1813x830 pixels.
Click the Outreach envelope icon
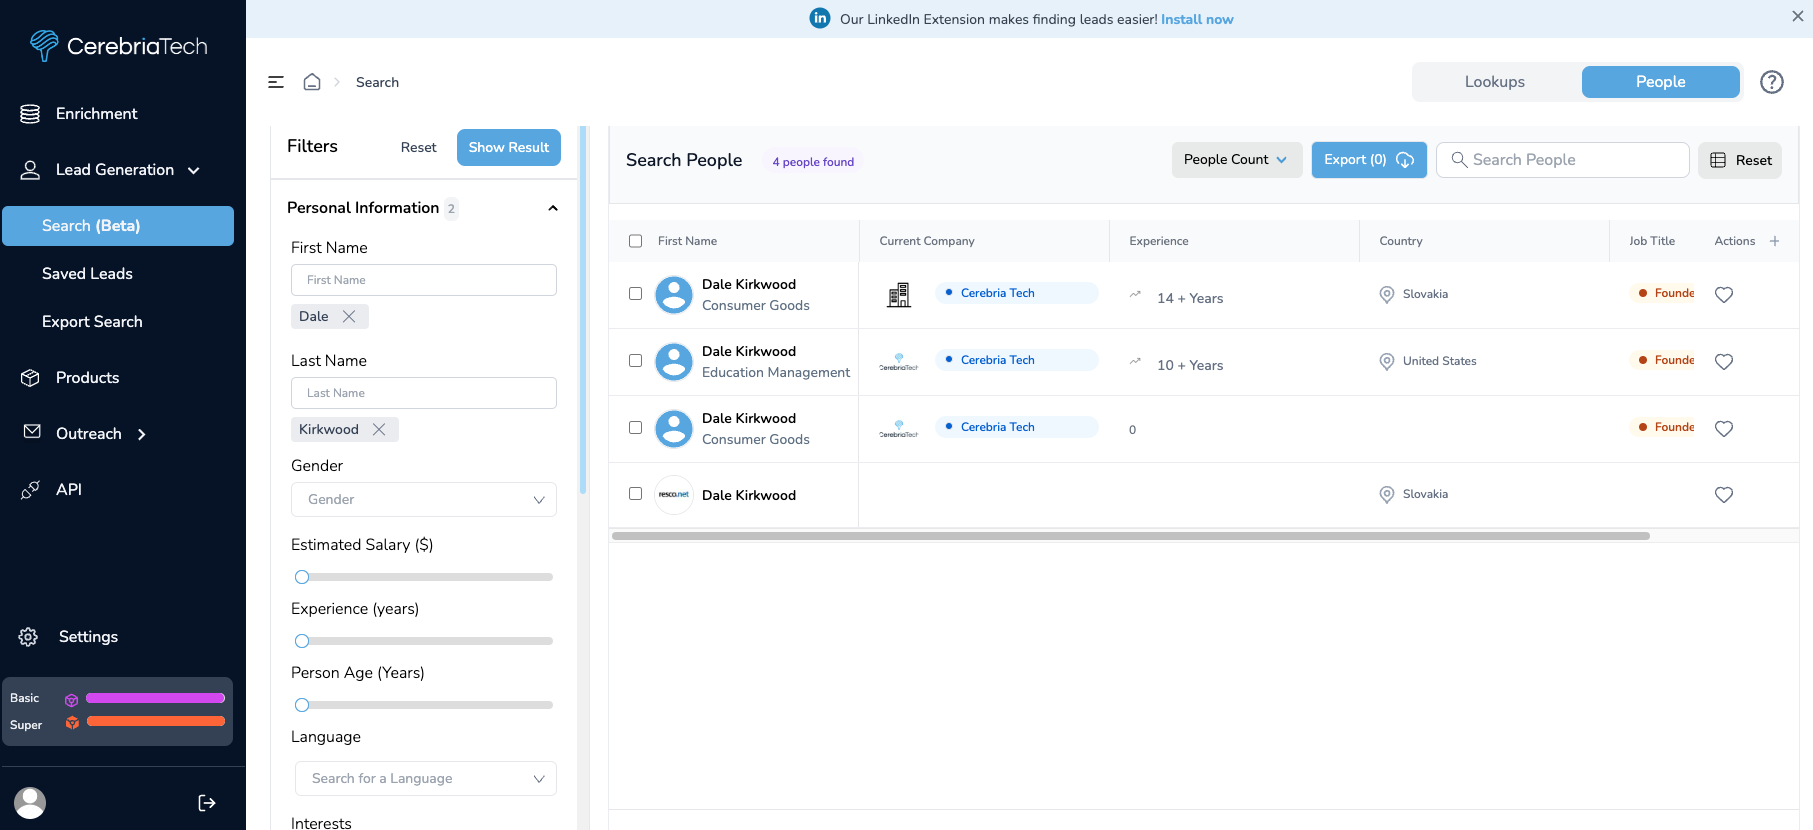point(32,431)
